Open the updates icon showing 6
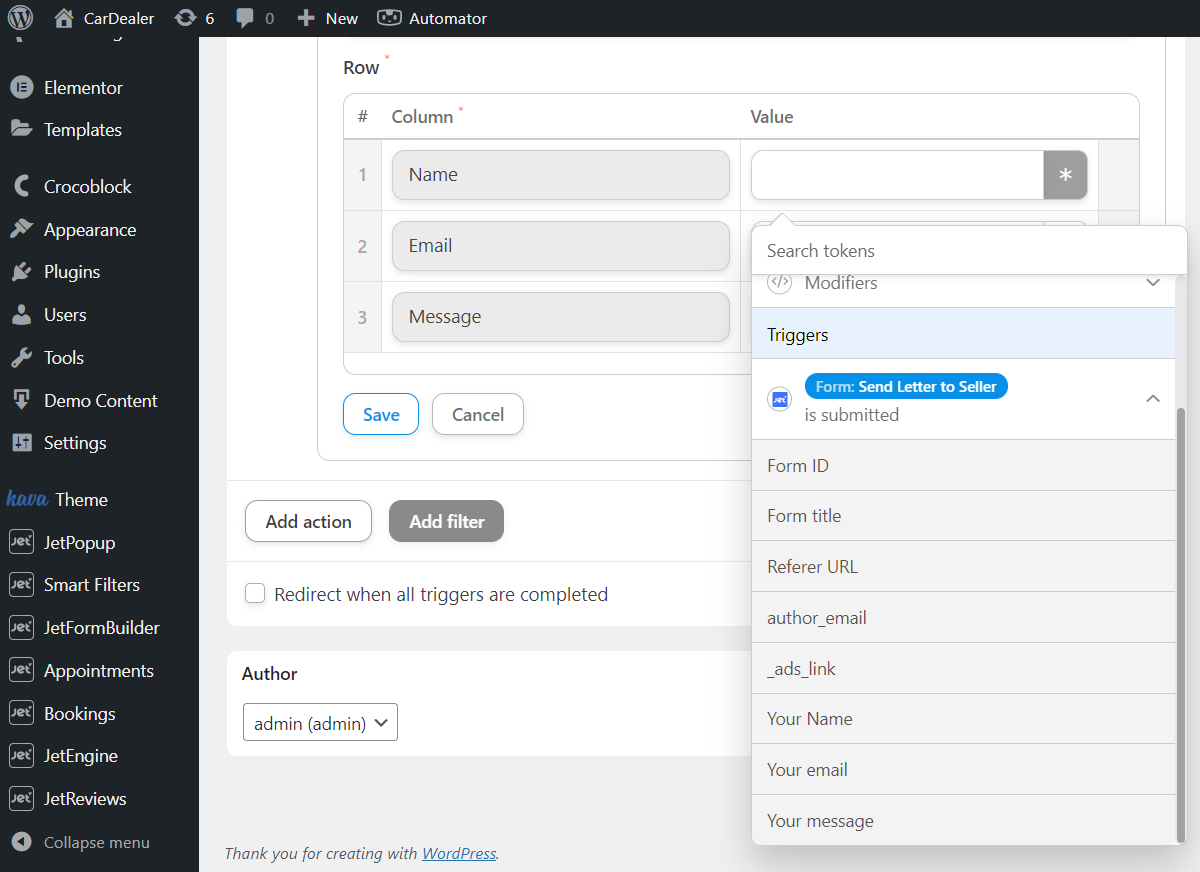Screen dimensions: 1200x872 185,18
